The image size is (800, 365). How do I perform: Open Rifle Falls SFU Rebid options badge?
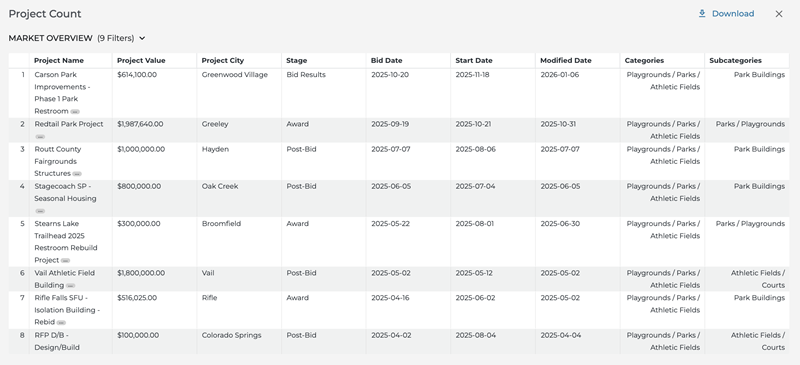point(61,323)
